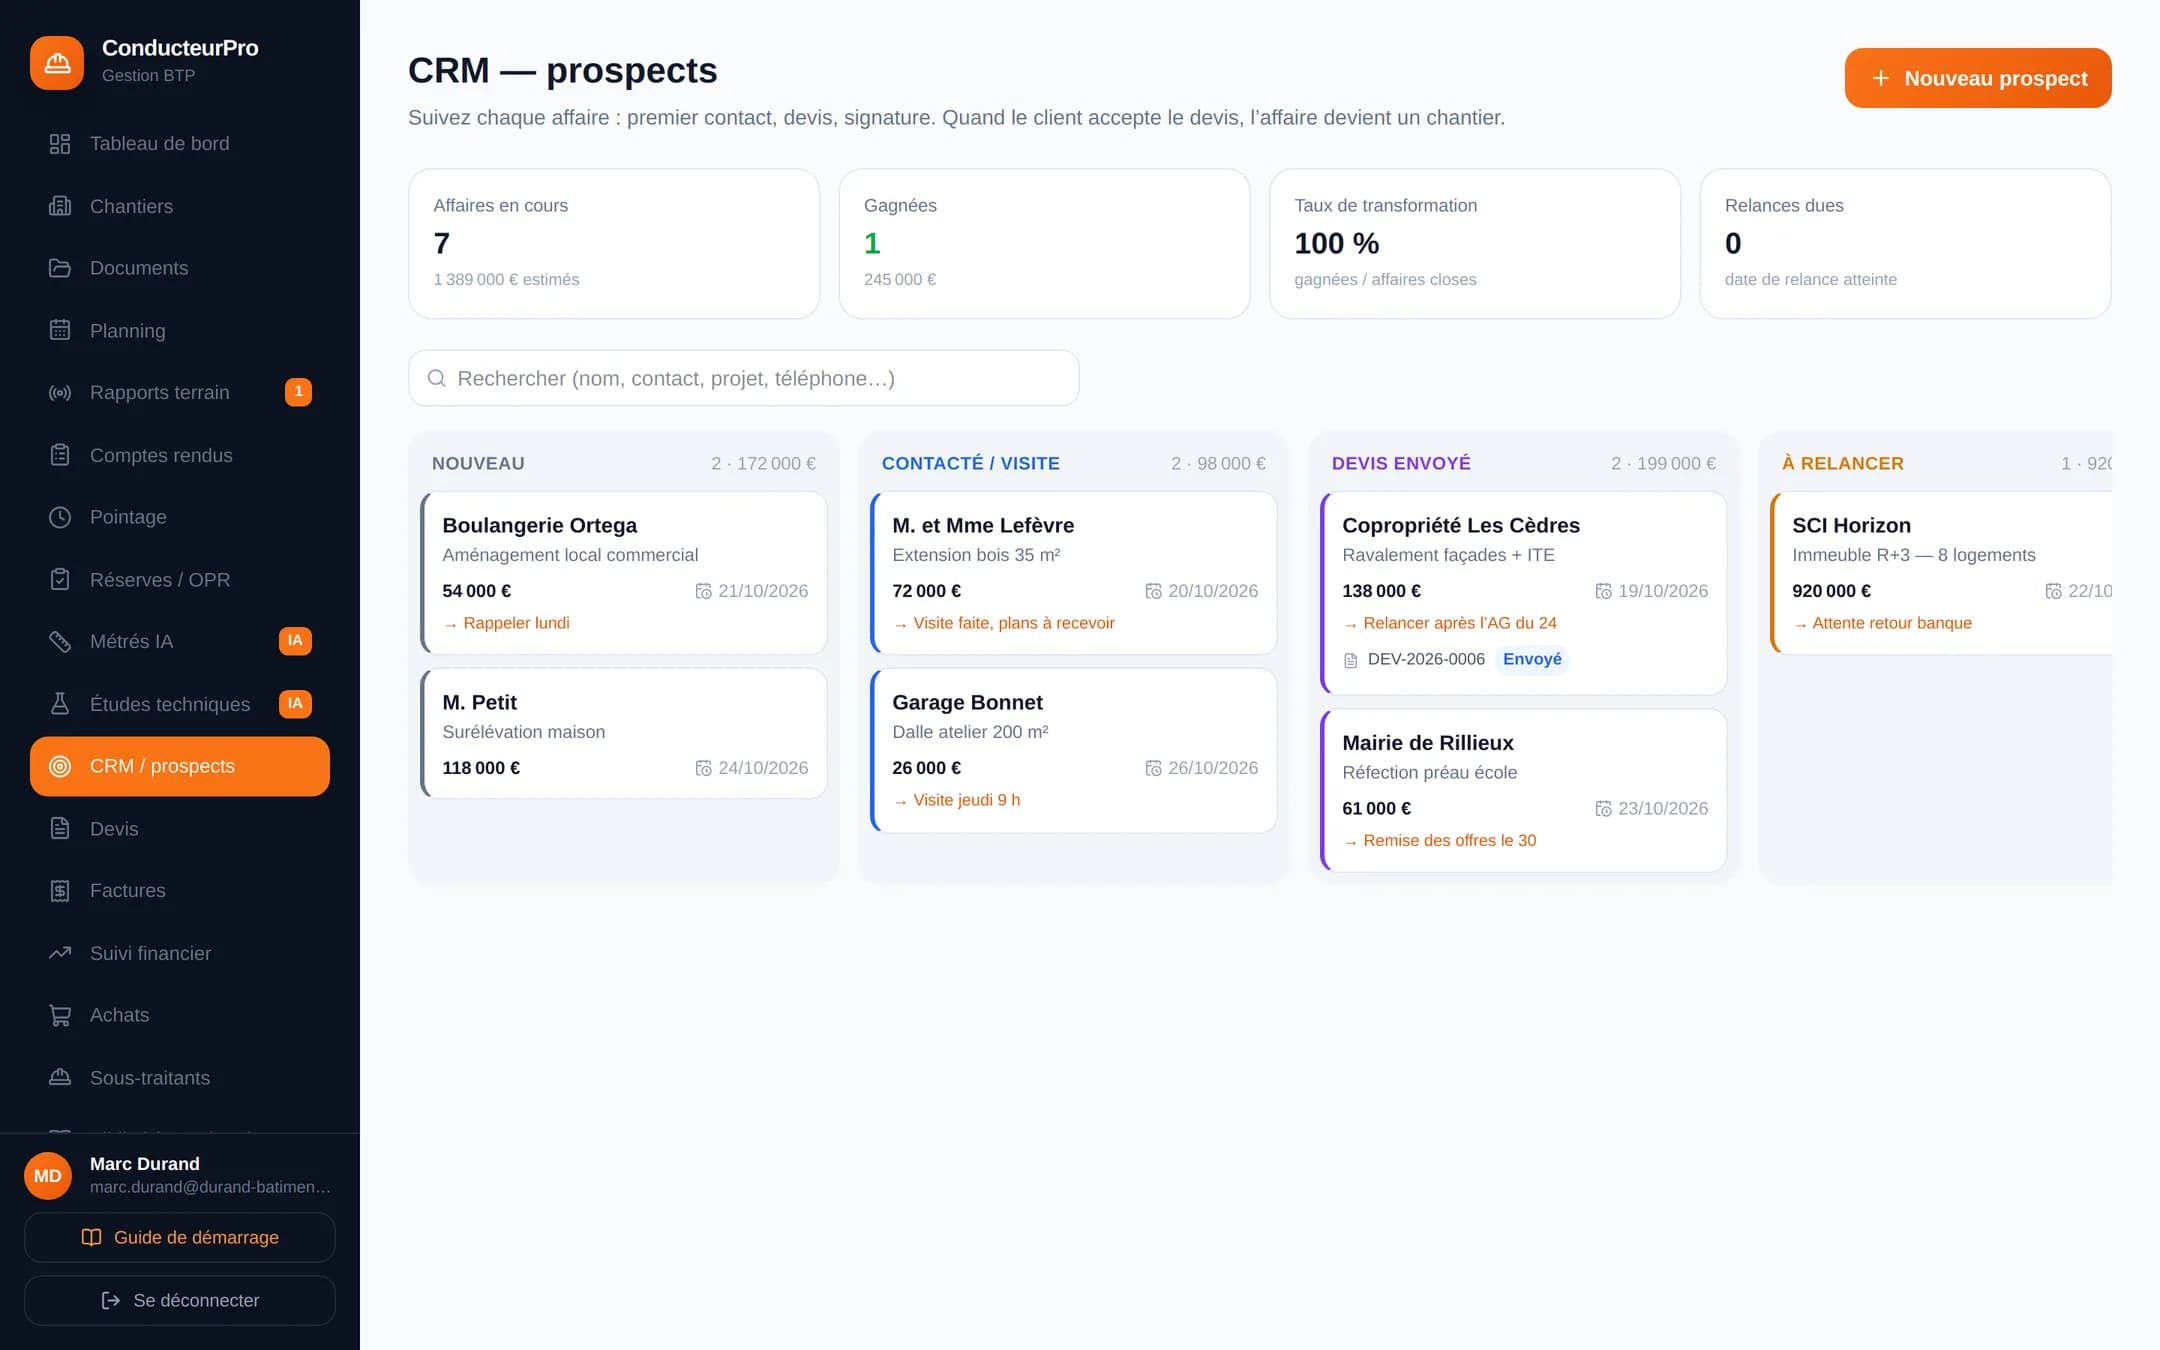Viewport: 2160px width, 1350px height.
Task: Open Études techniques flask icon
Action: pos(60,704)
